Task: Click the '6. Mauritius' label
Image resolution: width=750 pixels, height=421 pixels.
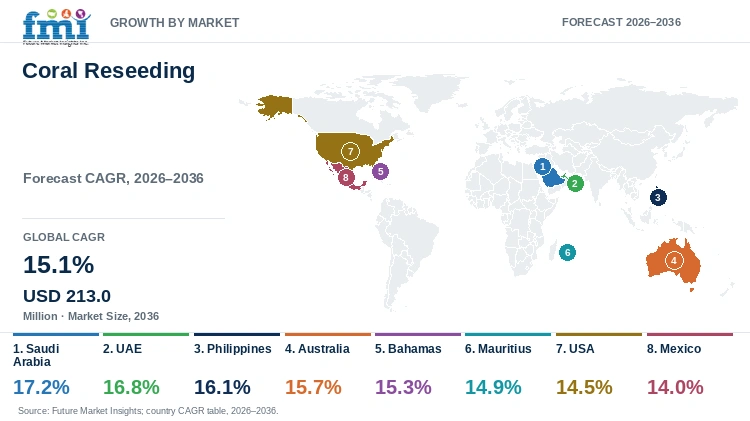Action: pos(498,349)
